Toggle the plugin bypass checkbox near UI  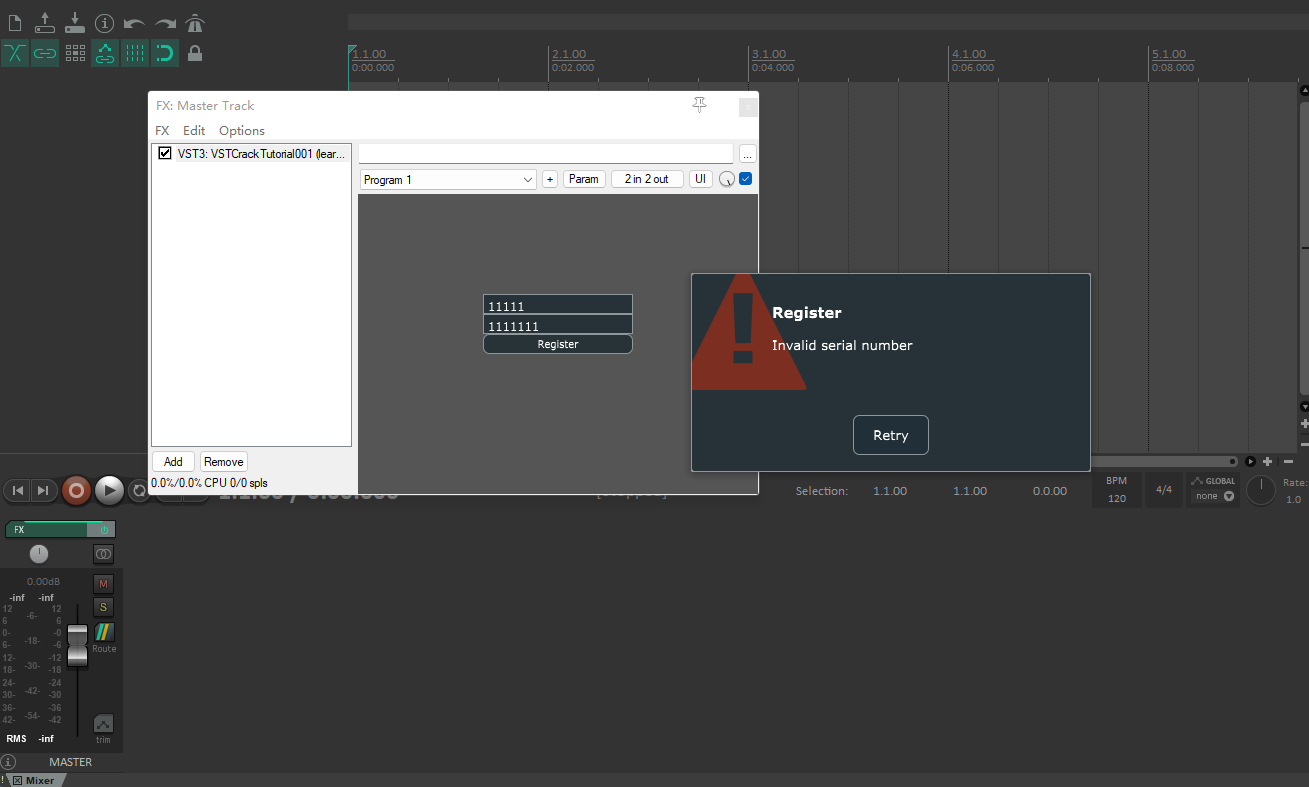[x=745, y=179]
